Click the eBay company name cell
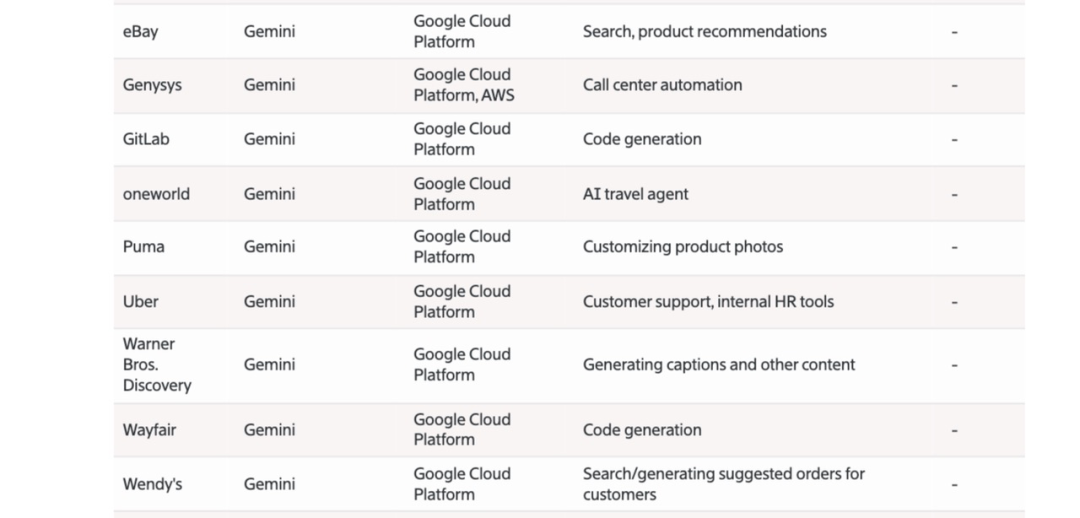This screenshot has width=1080, height=518. (x=140, y=32)
